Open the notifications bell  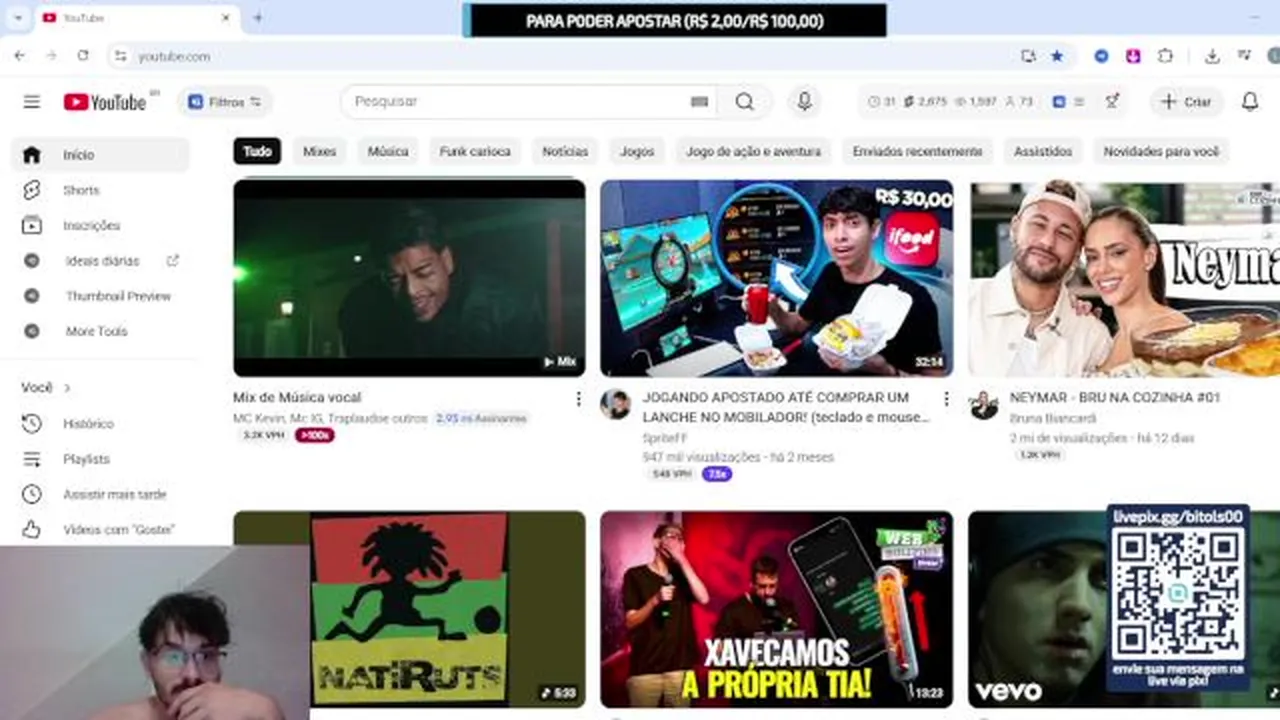(x=1250, y=101)
